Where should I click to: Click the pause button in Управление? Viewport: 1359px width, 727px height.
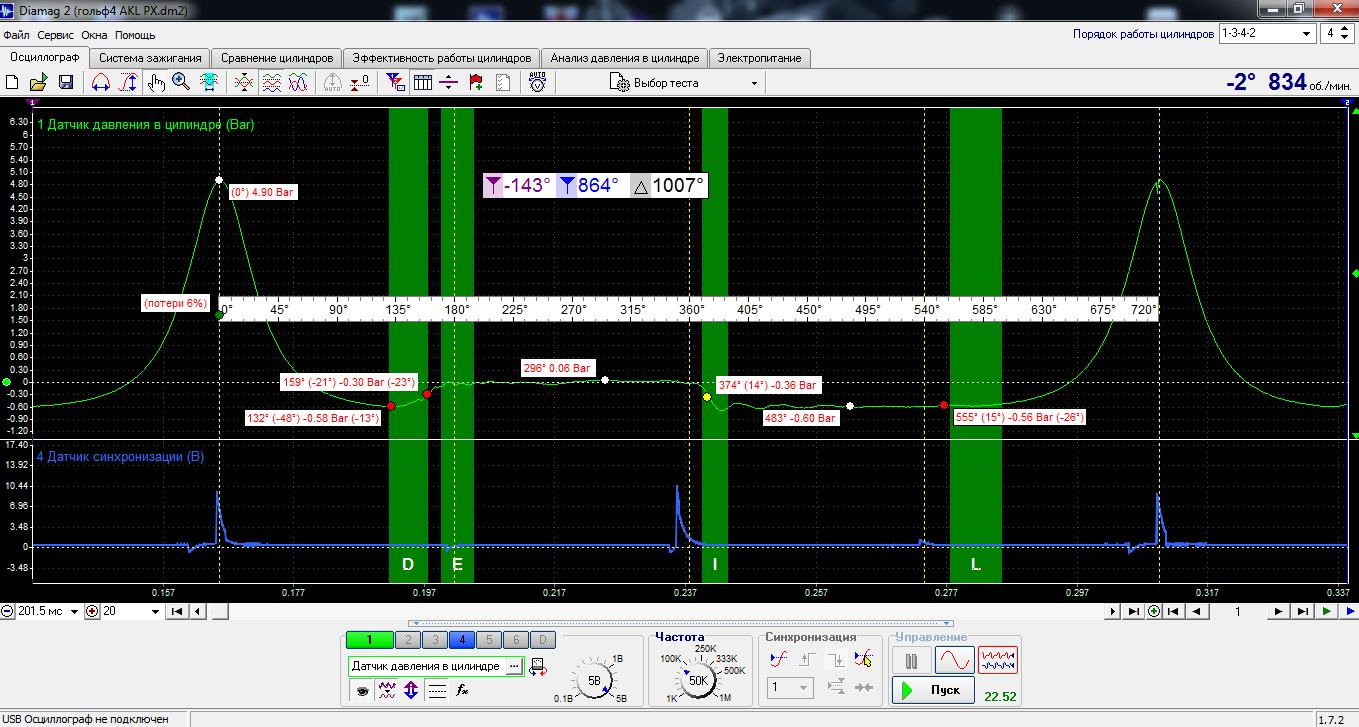pos(911,661)
